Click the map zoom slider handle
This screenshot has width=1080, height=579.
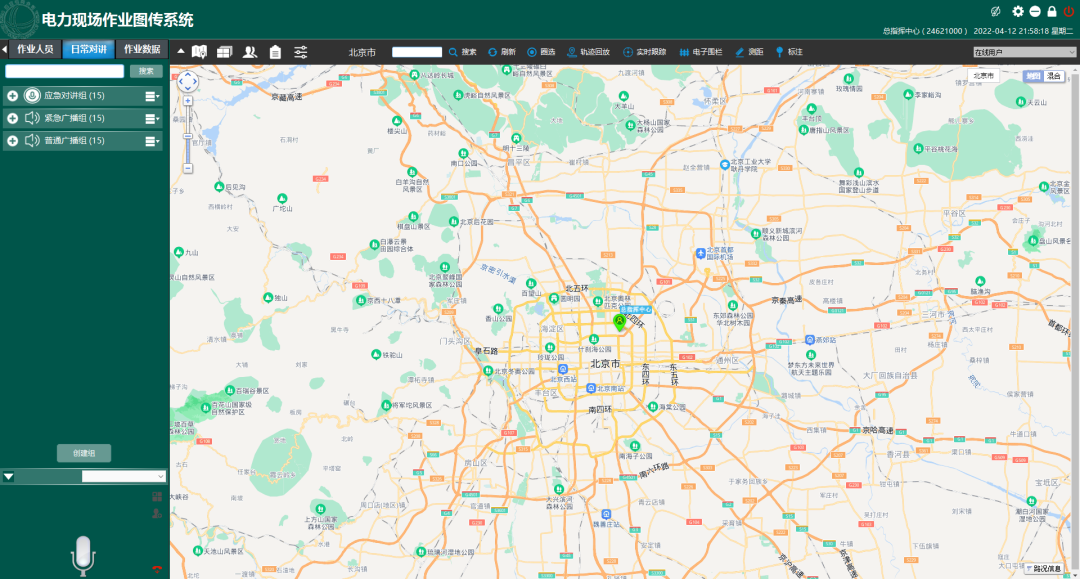point(187,136)
